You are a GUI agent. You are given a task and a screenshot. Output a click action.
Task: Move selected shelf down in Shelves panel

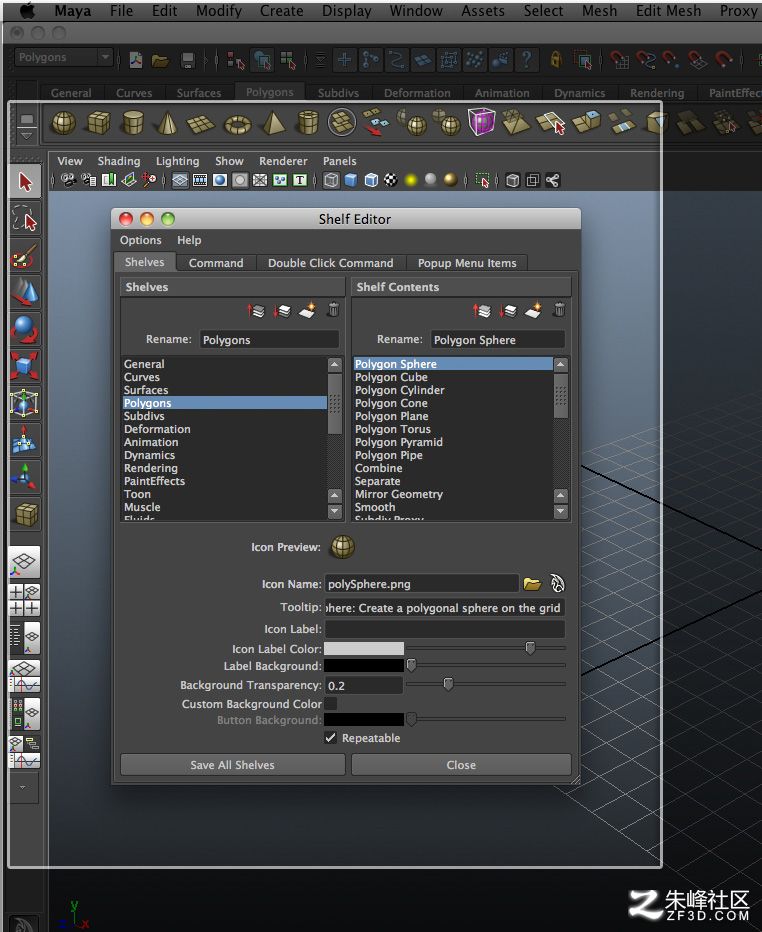(281, 310)
